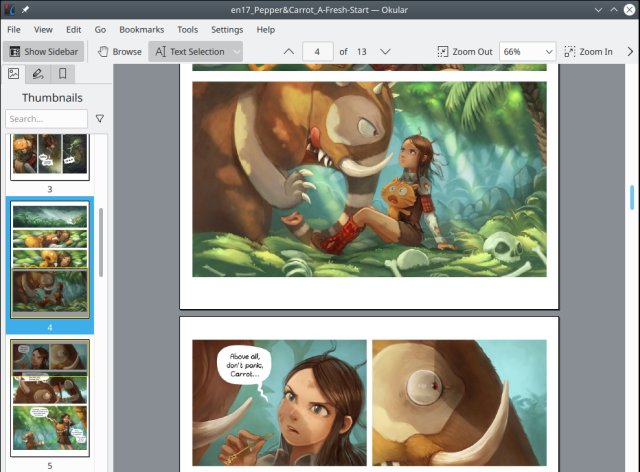Screen dimensions: 640x472
Task: Open the Help menu
Action: pos(265,29)
